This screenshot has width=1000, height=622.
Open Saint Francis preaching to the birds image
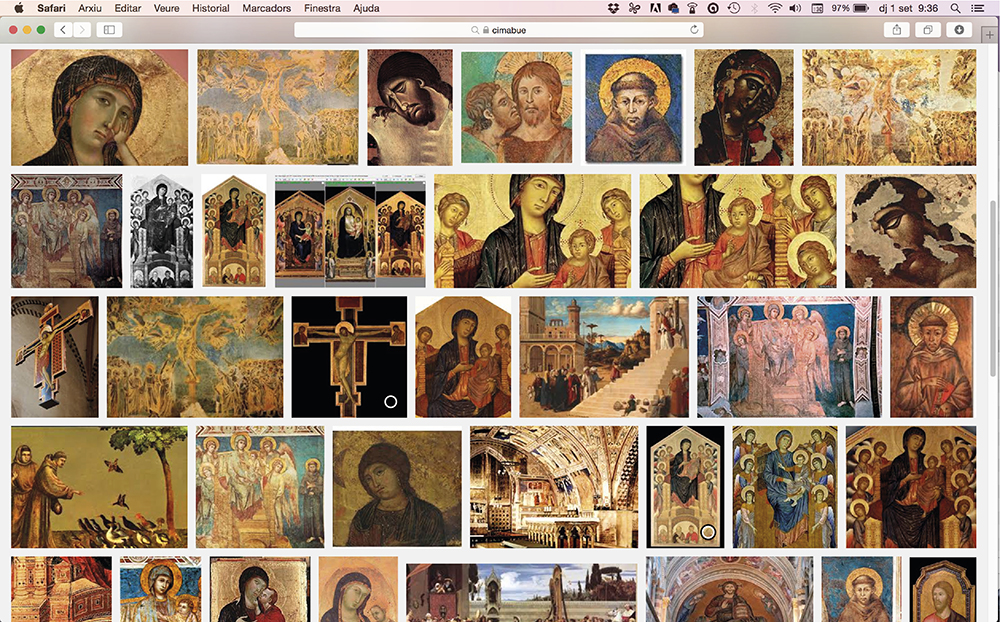coord(99,487)
